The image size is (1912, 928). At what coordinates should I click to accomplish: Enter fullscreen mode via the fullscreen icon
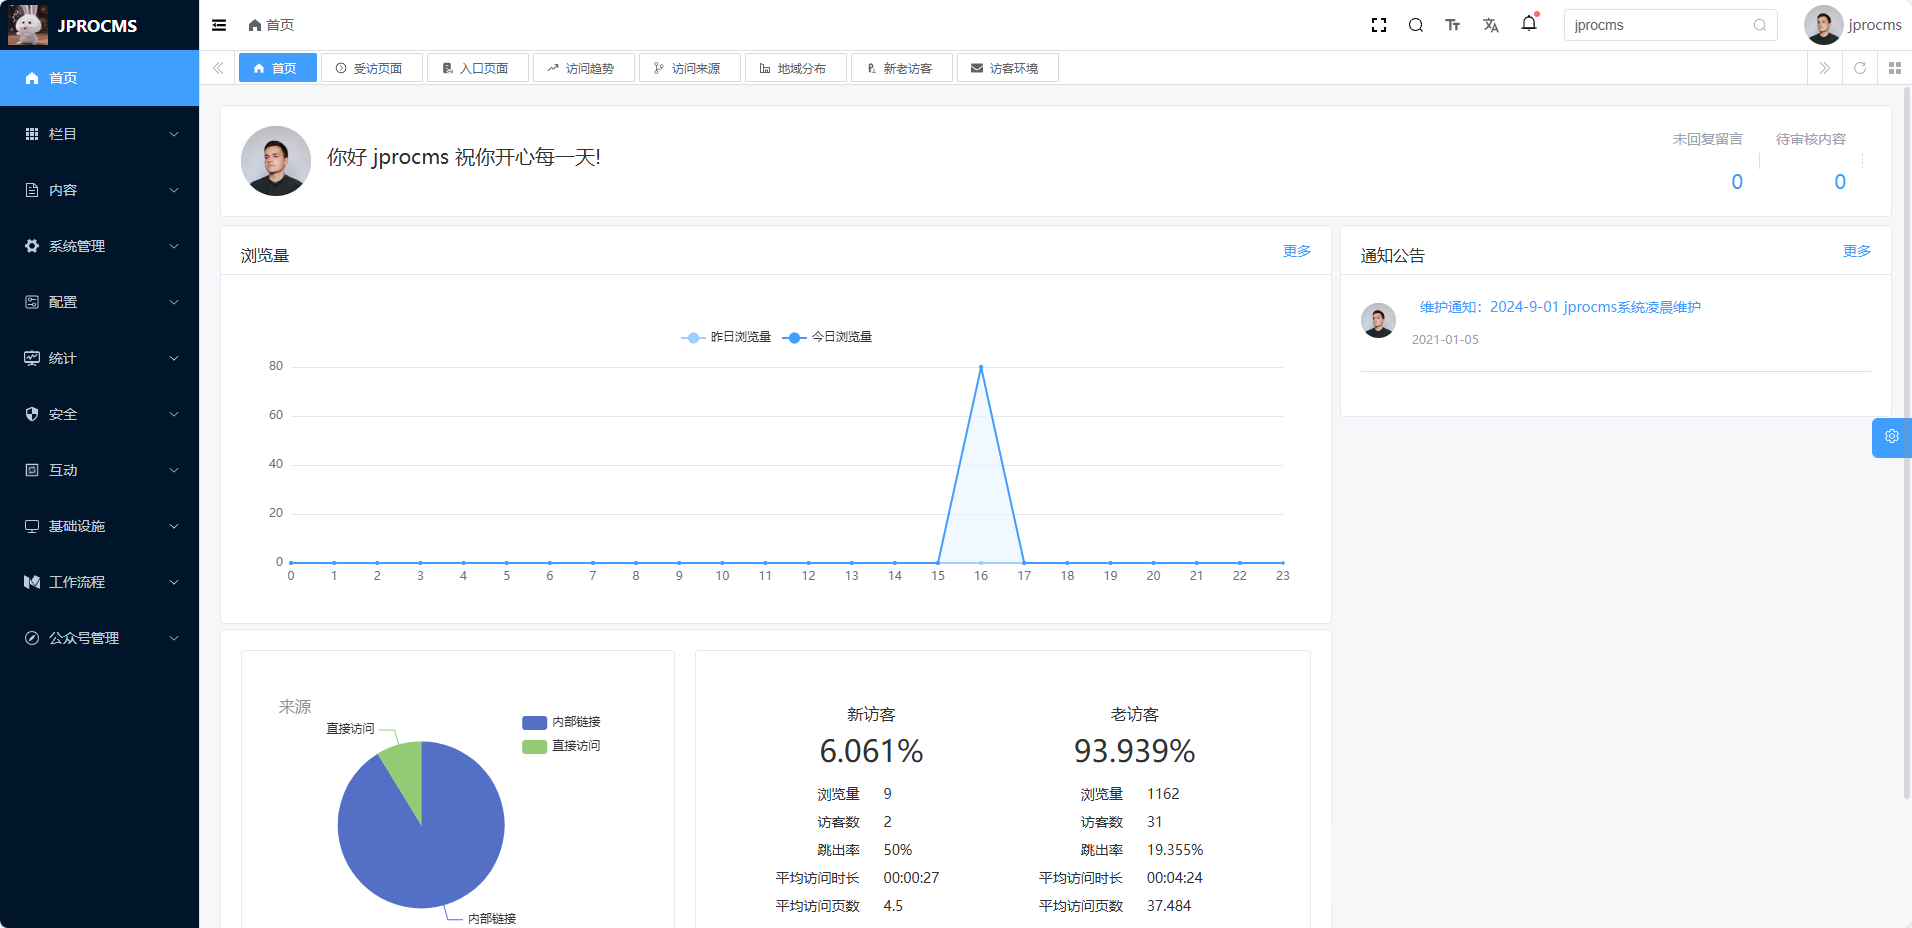[1379, 25]
